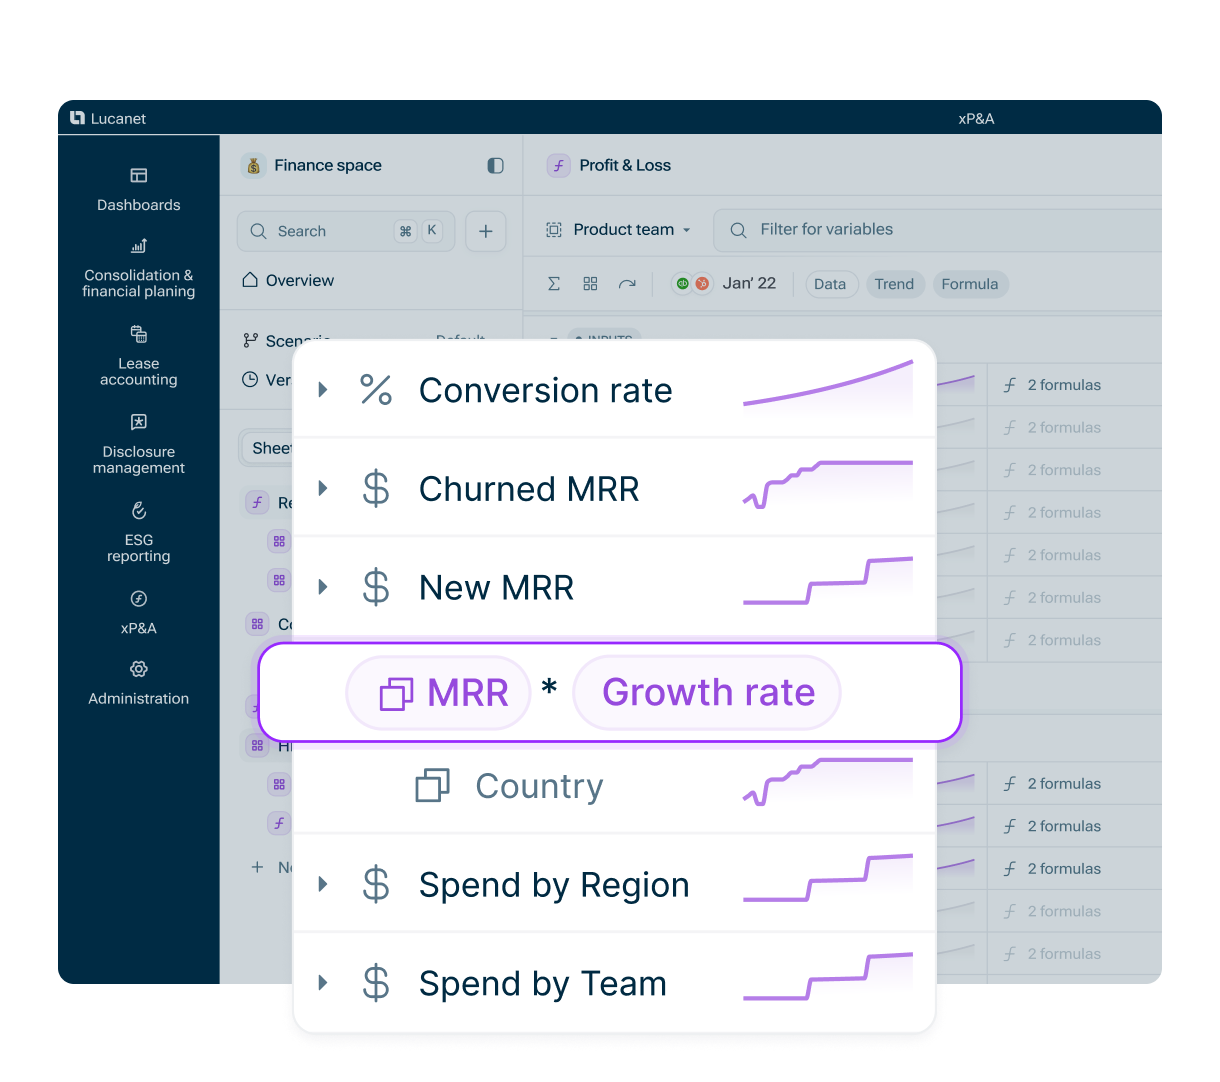Open the Administration gear icon
Screen dimensions: 1220x1082
pyautogui.click(x=139, y=669)
